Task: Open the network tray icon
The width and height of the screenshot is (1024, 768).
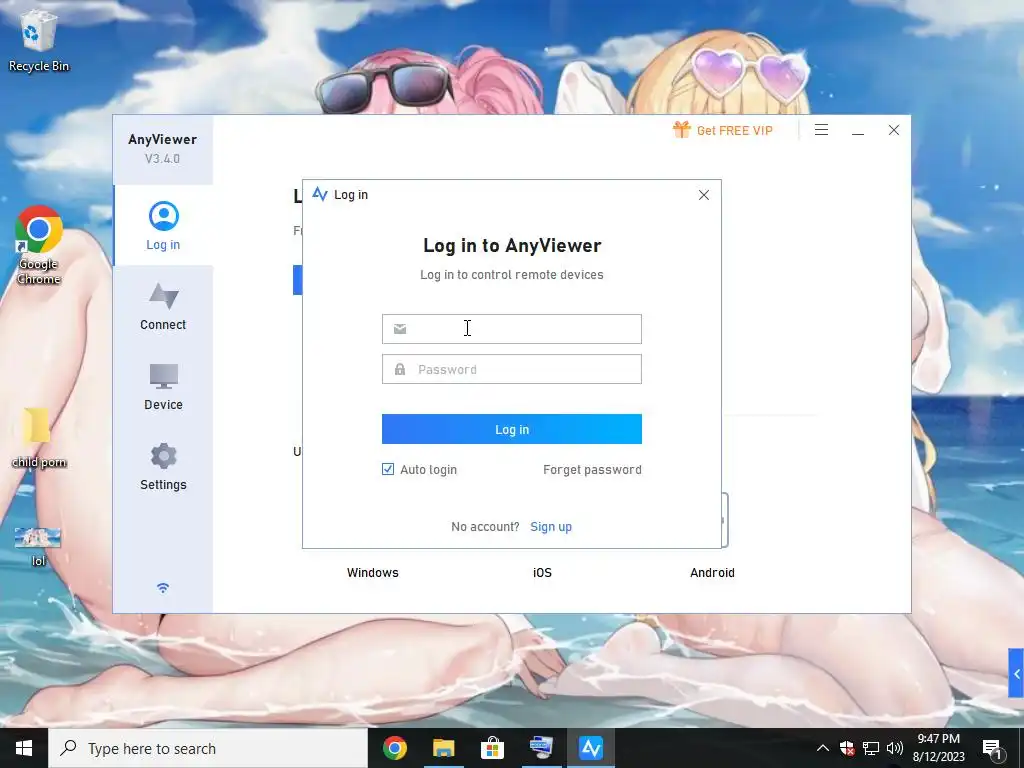Action: point(871,748)
